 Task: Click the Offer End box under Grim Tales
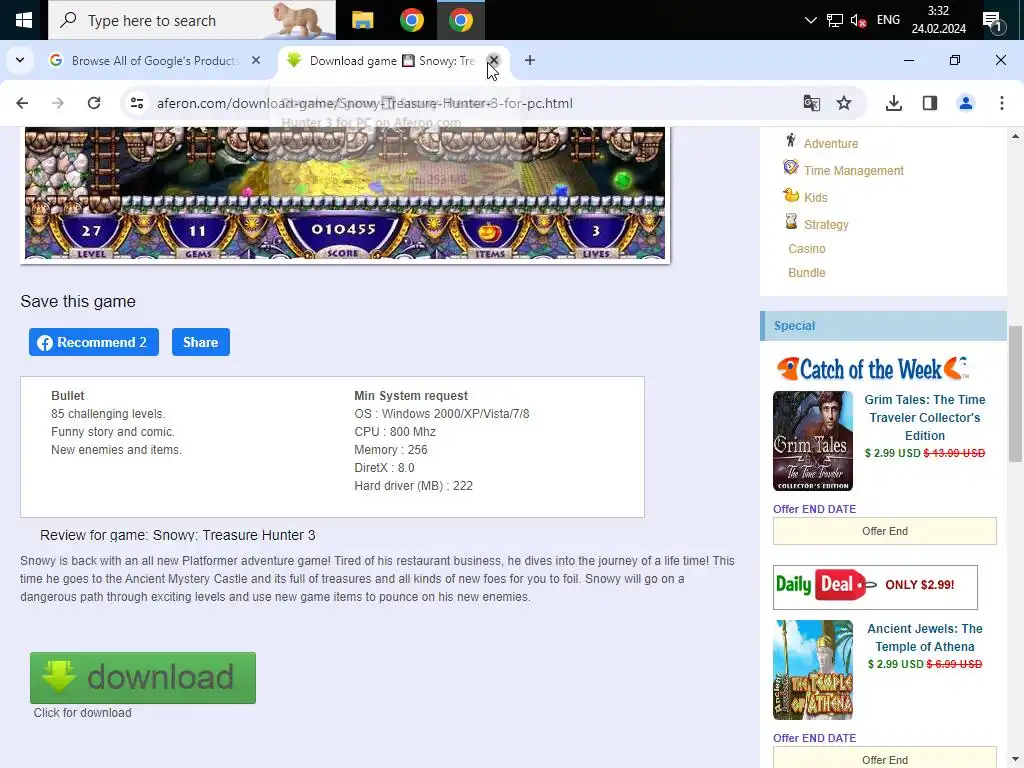click(884, 531)
